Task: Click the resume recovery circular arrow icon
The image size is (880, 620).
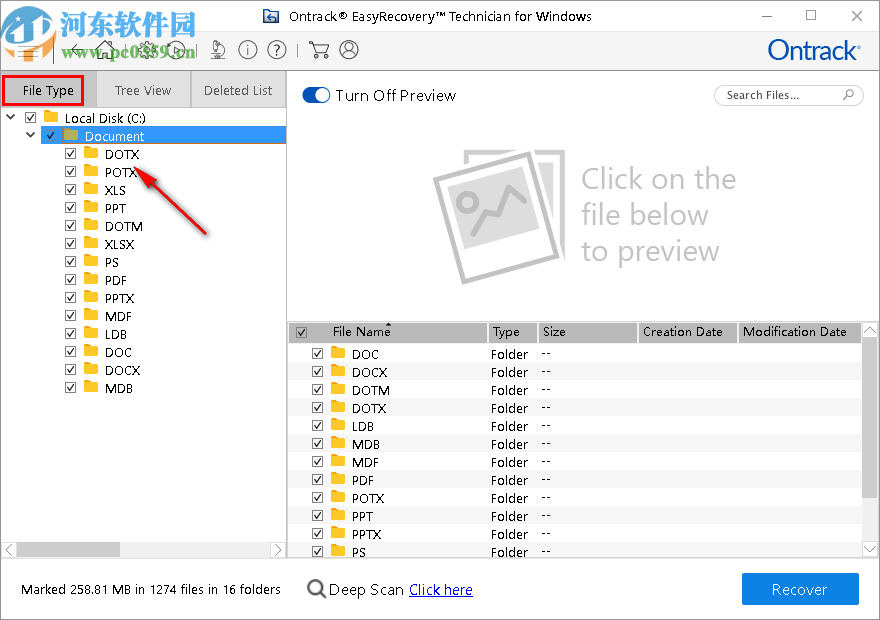Action: pos(178,50)
